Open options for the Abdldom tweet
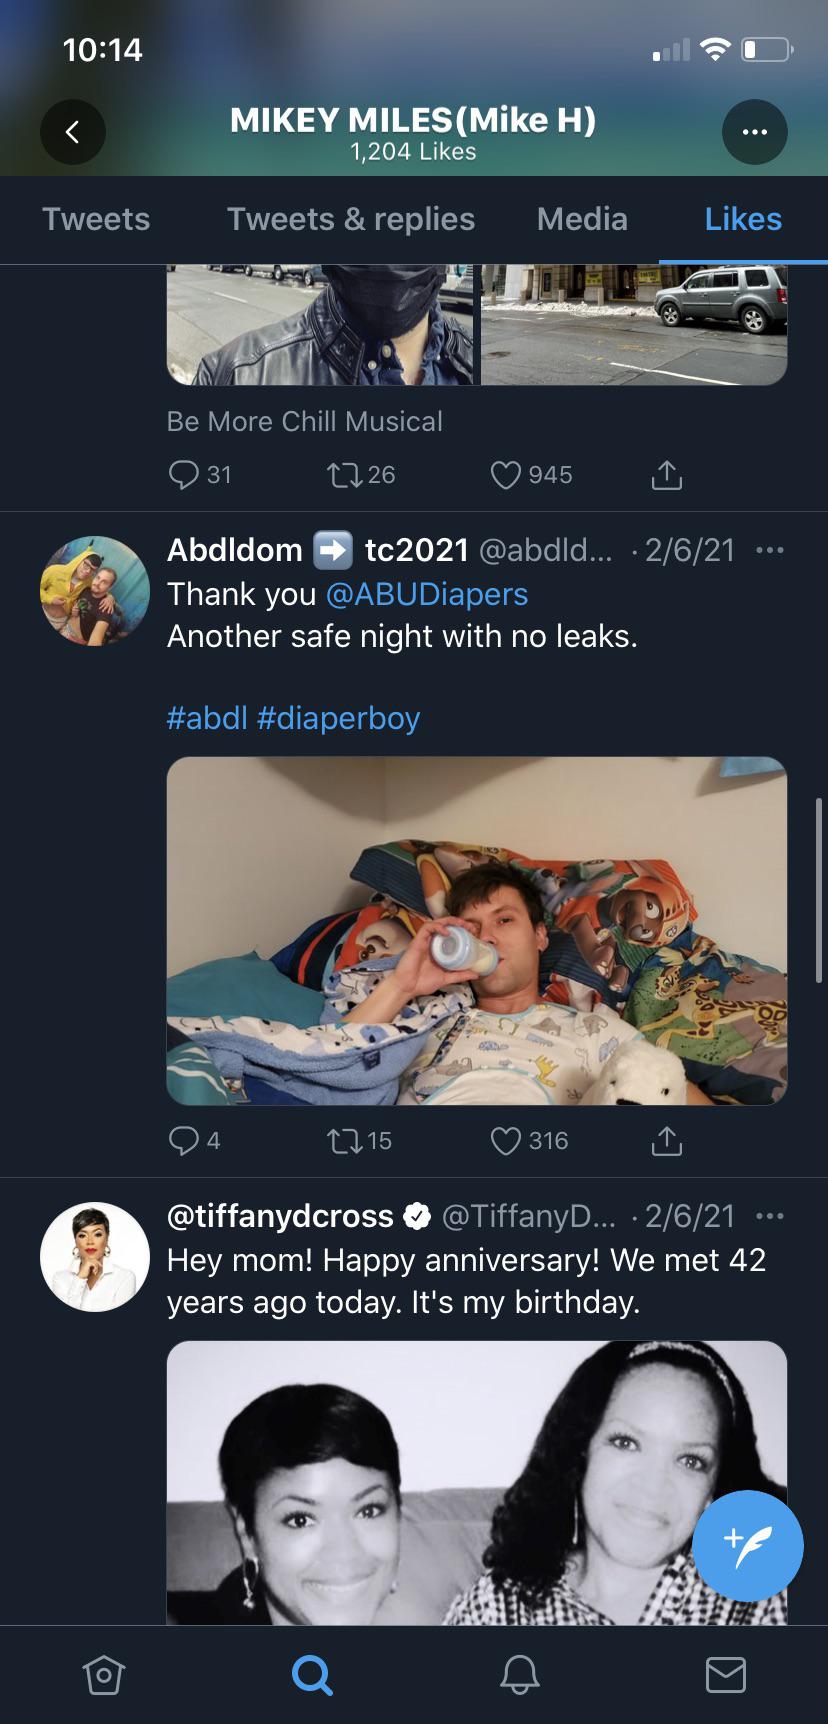The width and height of the screenshot is (828, 1724). (770, 550)
